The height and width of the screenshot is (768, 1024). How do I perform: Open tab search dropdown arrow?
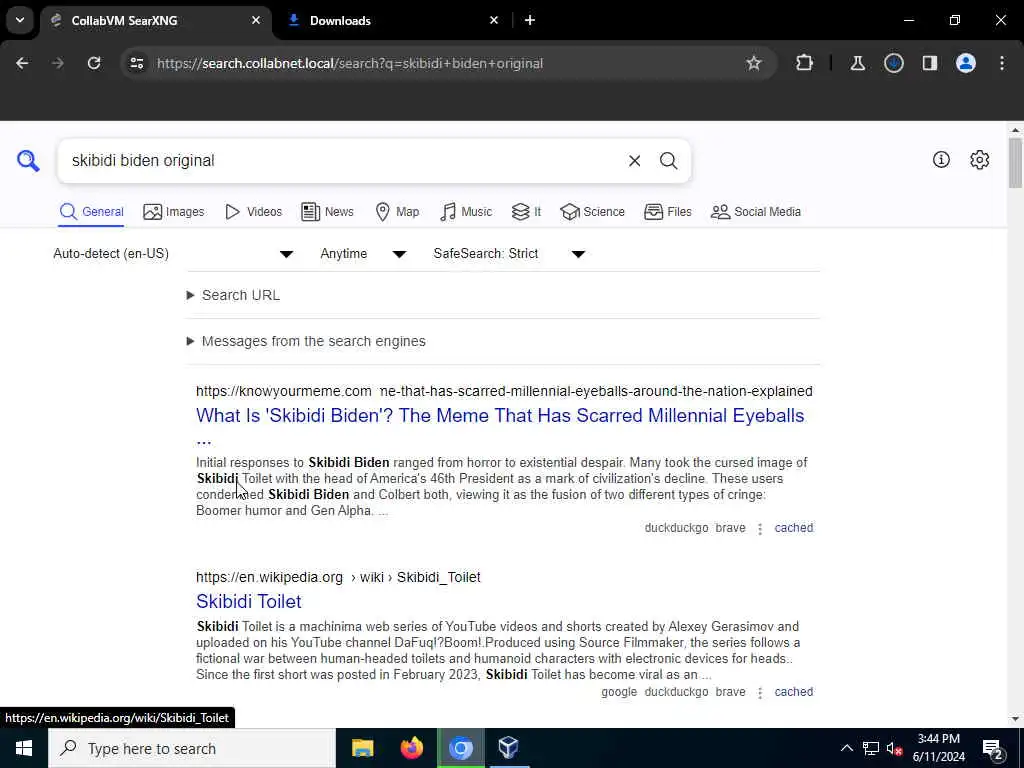(x=20, y=20)
